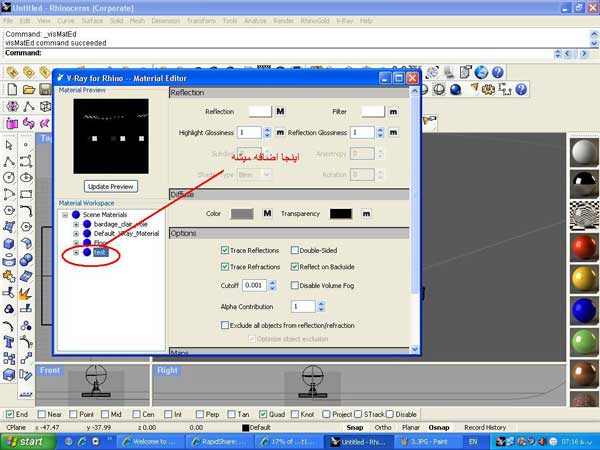Click the m map button beside Filter
600x450 pixels.
coord(393,112)
